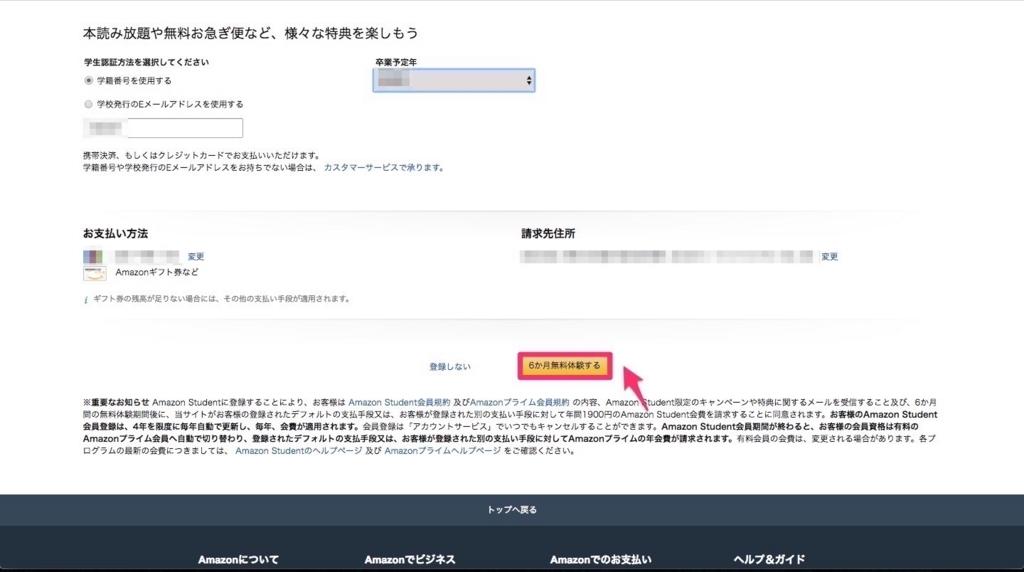
Task: Click 変更 next to payment method
Action: tap(196, 257)
